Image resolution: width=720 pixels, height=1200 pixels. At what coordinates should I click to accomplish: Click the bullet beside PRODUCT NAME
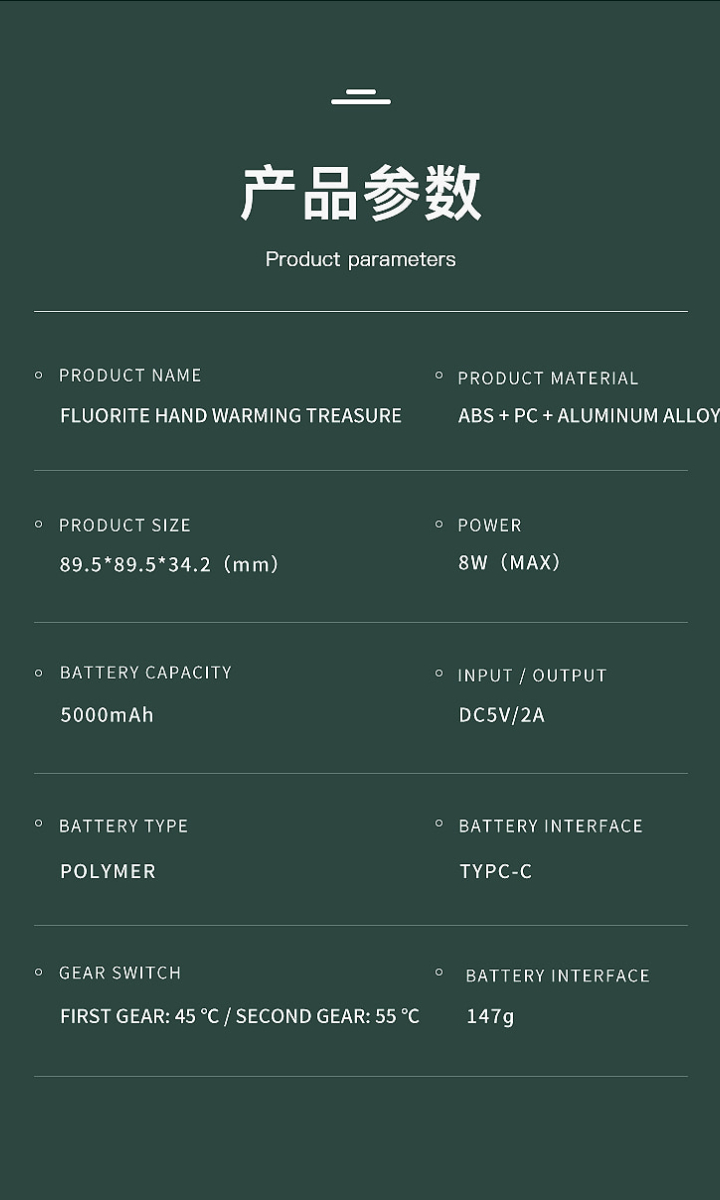(39, 375)
